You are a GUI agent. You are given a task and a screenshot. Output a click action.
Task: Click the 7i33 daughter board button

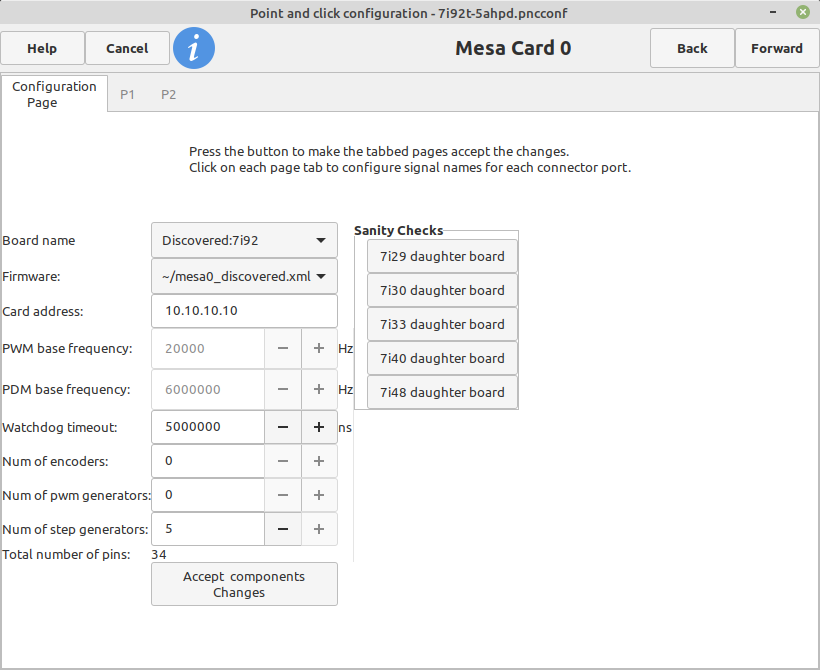442,324
